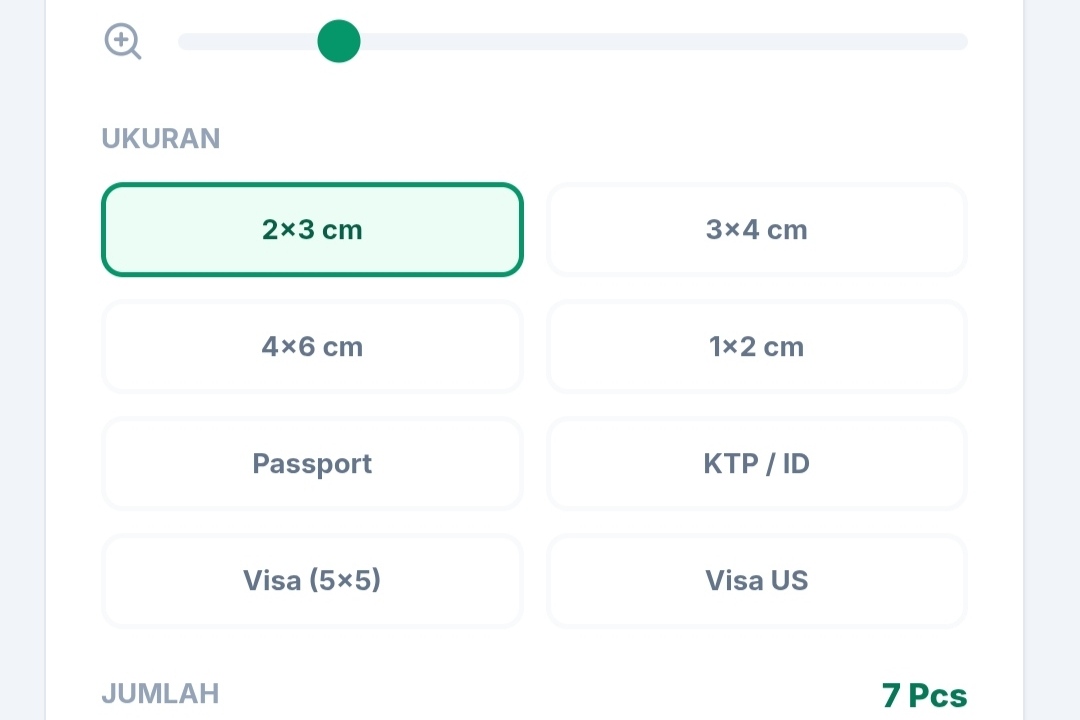Select the 2×3 cm size option
This screenshot has height=720, width=1080.
tap(312, 230)
